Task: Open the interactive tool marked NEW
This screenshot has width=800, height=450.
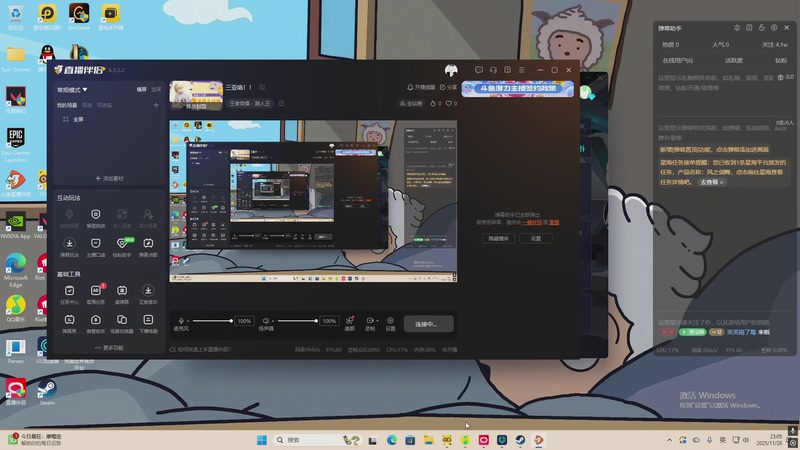Action: tap(122, 247)
